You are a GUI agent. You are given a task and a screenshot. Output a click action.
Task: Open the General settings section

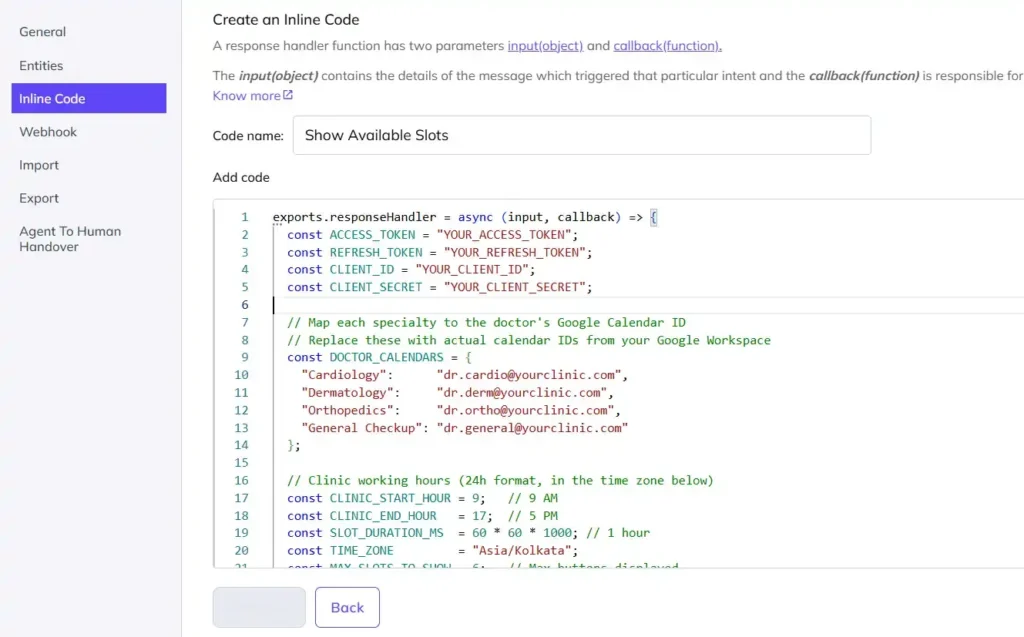(x=42, y=31)
